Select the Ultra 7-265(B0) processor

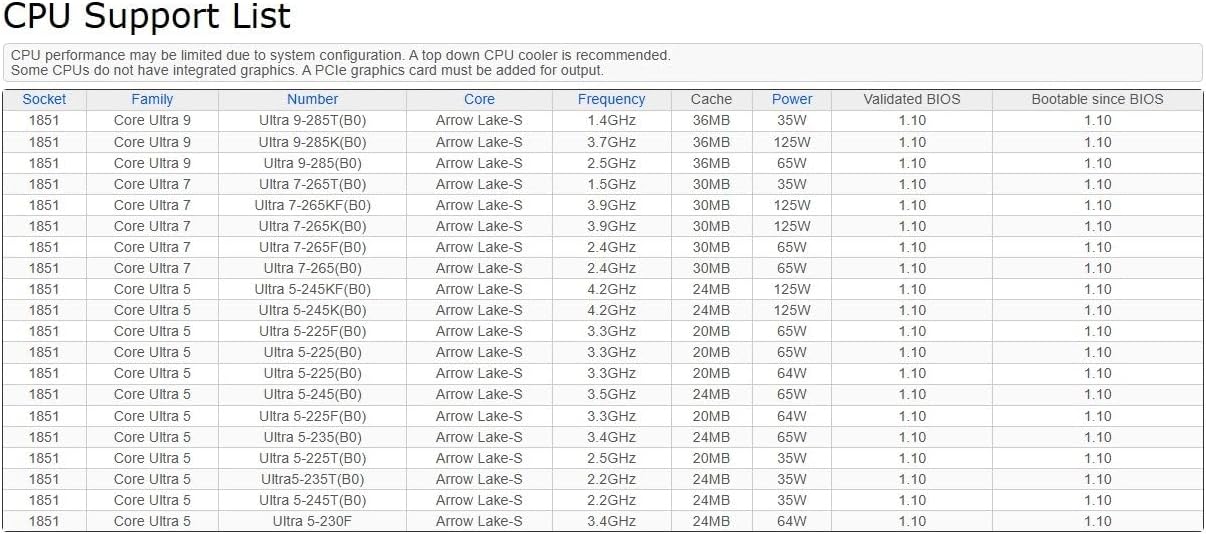(312, 268)
